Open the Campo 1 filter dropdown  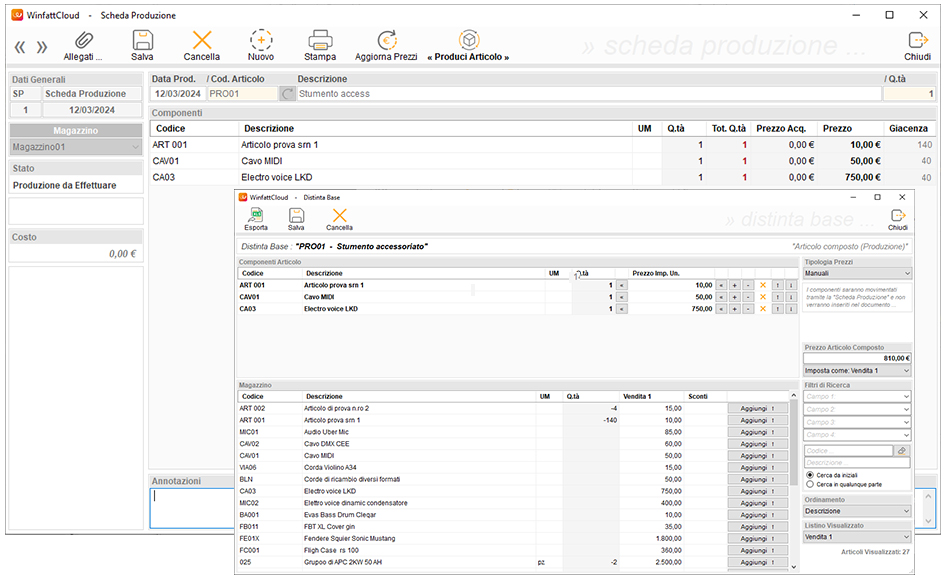(856, 396)
